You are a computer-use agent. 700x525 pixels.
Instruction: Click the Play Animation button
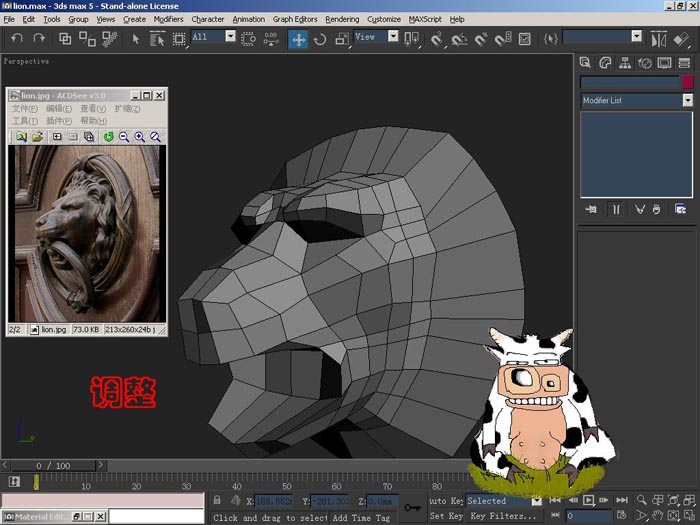tap(588, 500)
